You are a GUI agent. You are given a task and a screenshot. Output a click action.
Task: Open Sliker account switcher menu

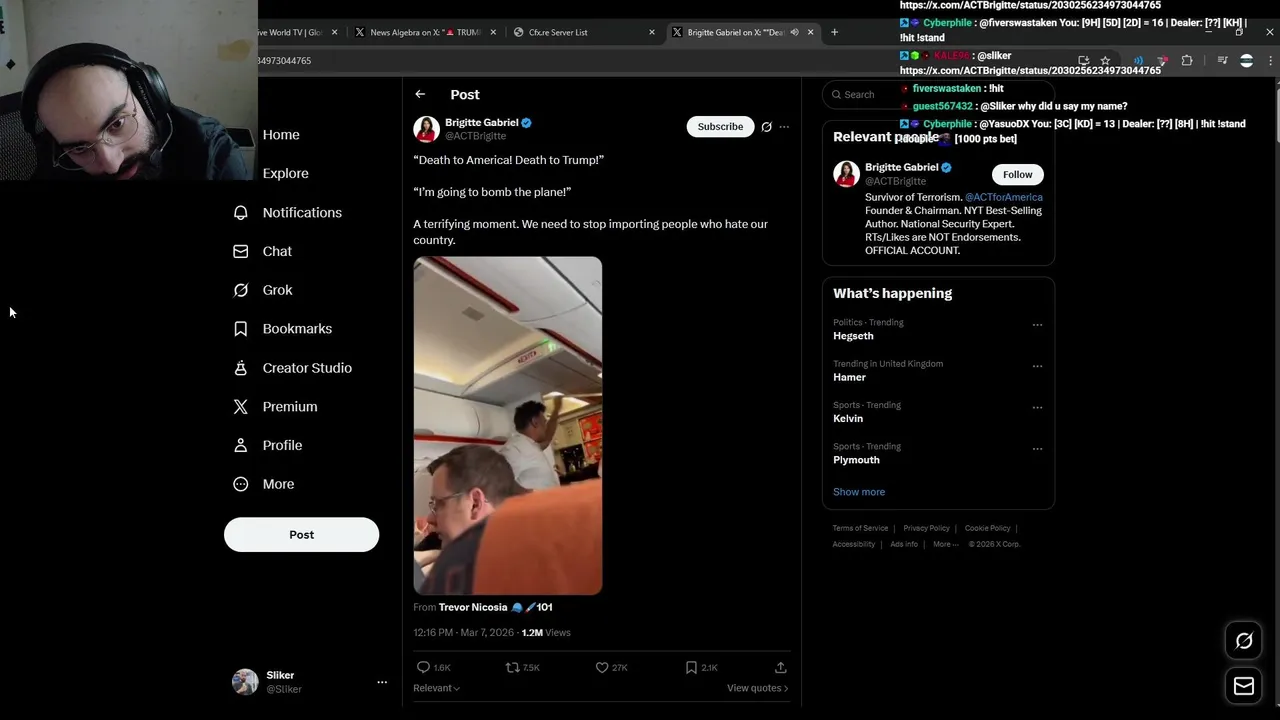pyautogui.click(x=382, y=682)
